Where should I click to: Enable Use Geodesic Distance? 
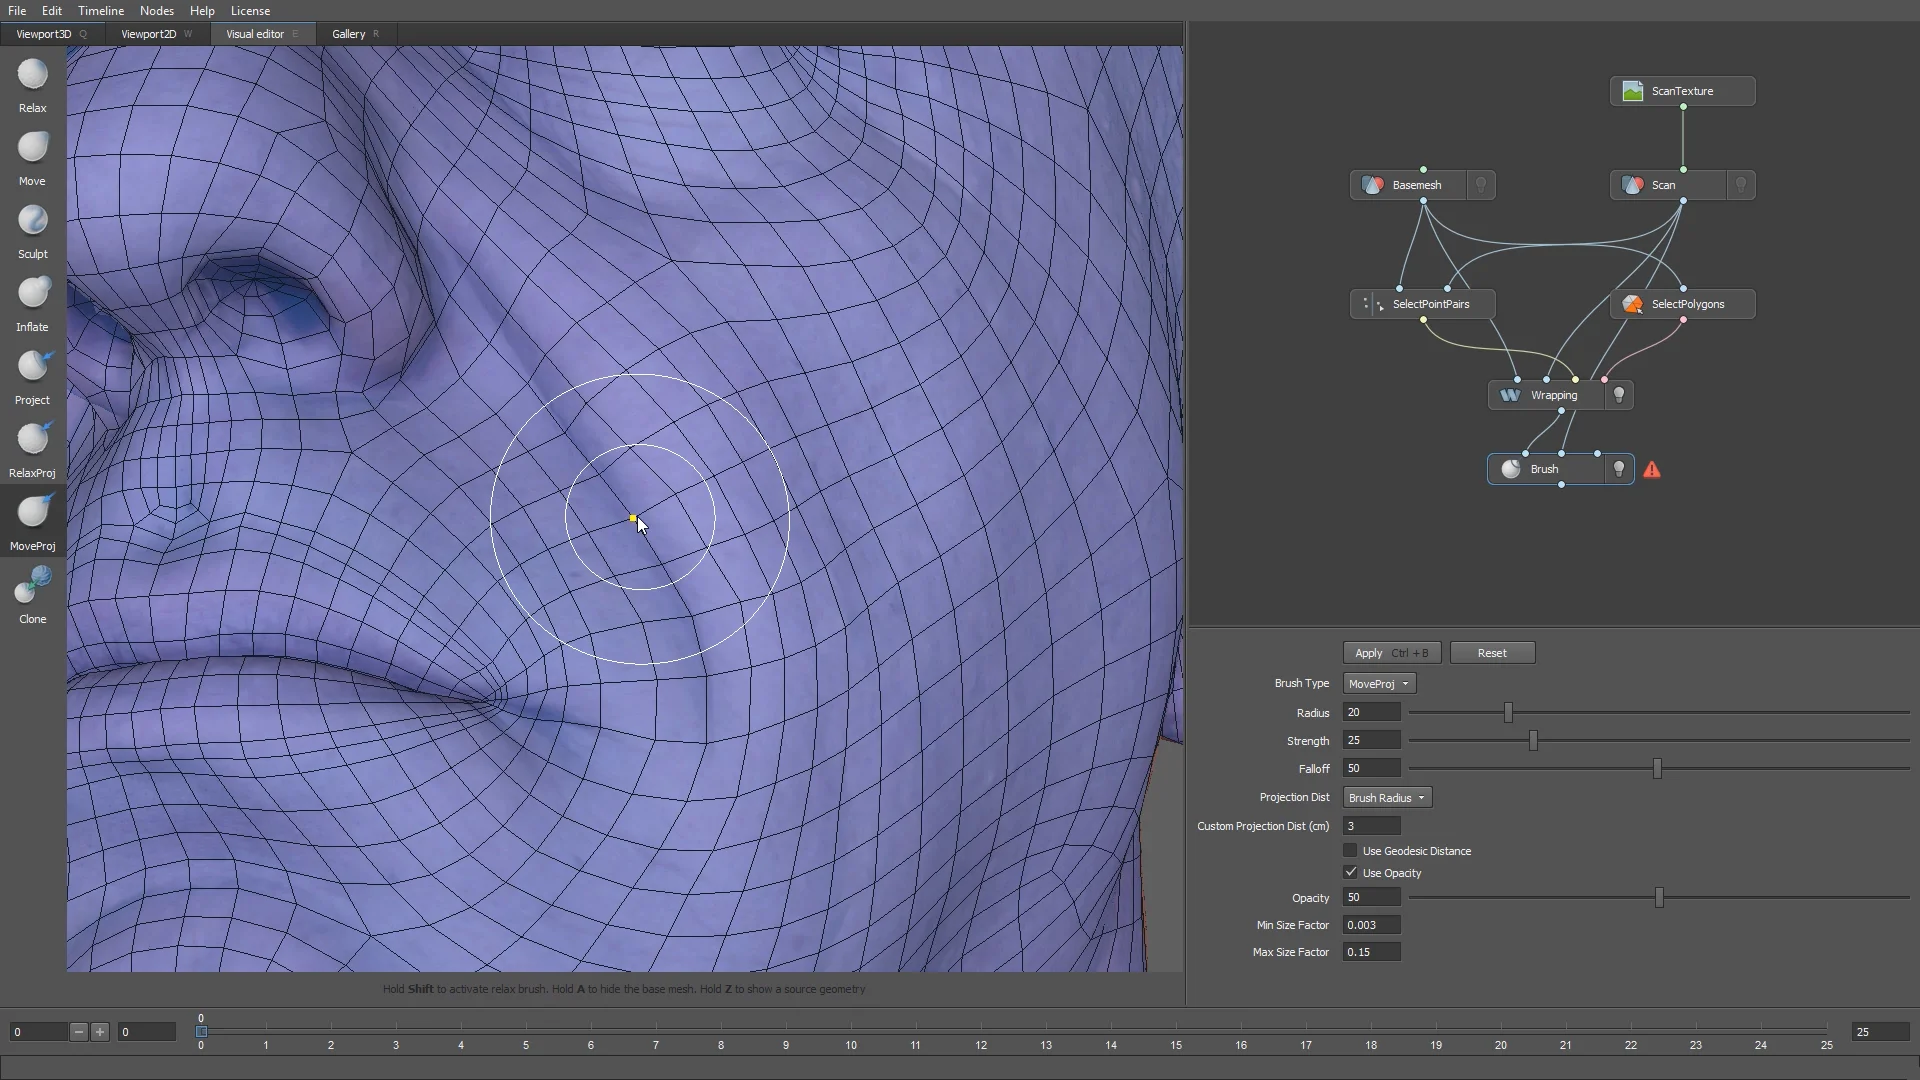click(1350, 851)
